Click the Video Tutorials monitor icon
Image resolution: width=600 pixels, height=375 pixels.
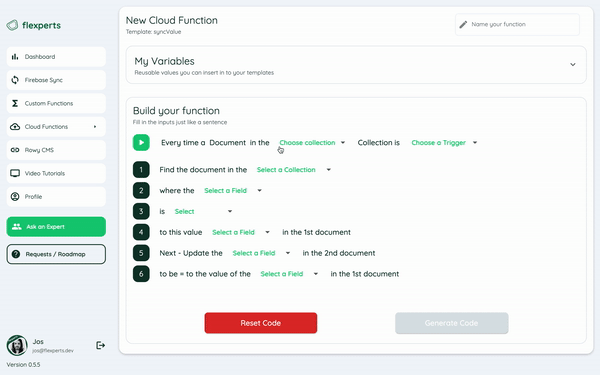pyautogui.click(x=15, y=173)
